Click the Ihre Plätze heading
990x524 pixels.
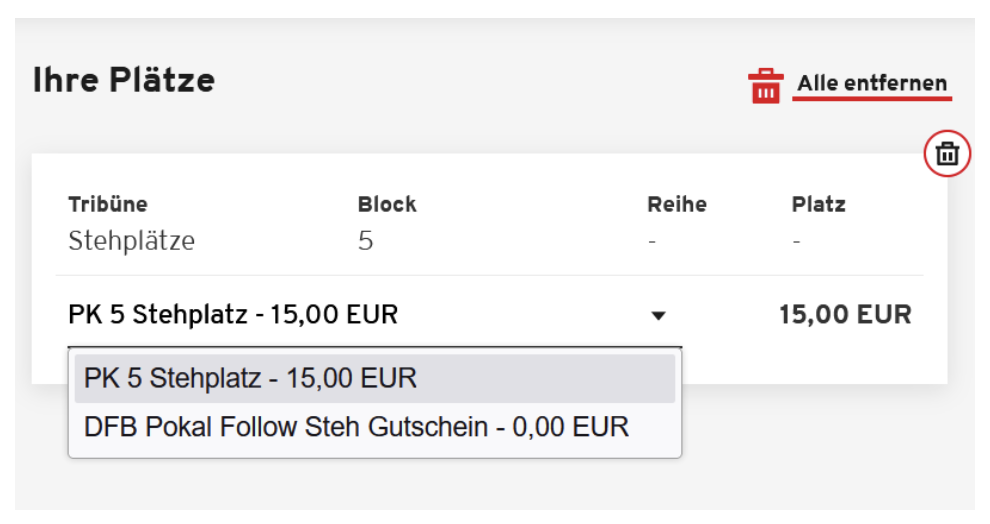[124, 79]
